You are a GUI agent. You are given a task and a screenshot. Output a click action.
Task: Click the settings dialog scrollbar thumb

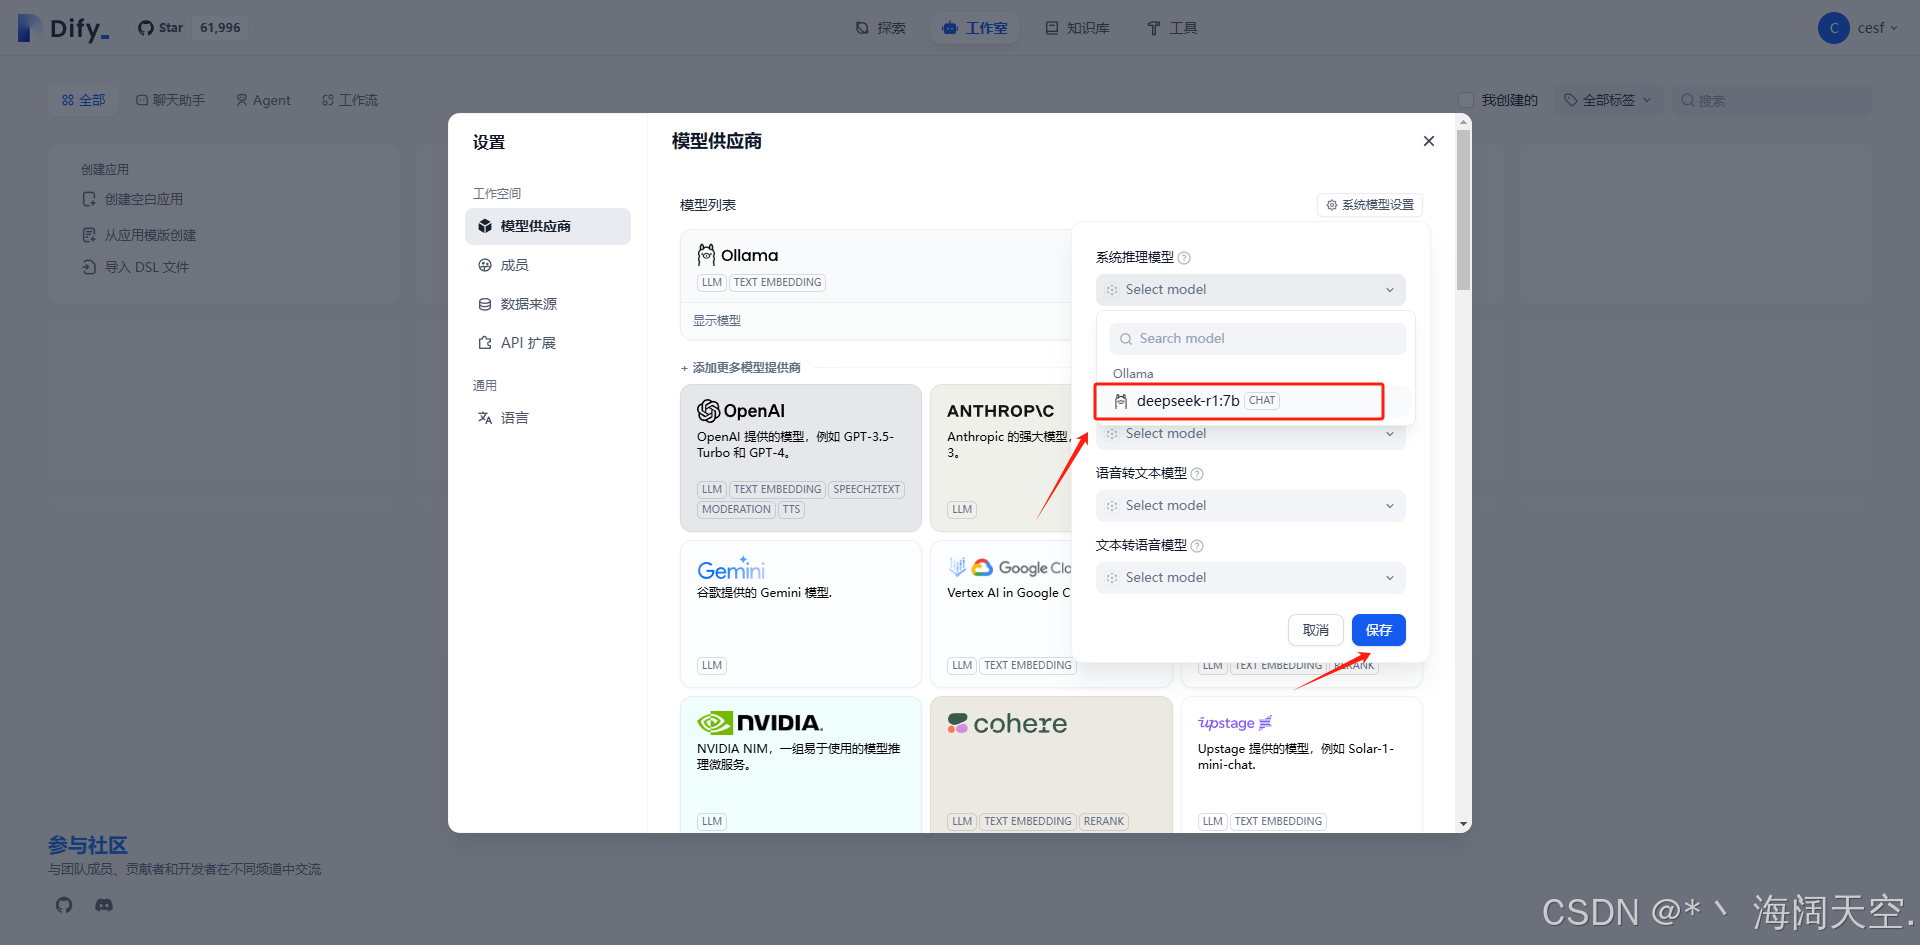coord(1464,210)
